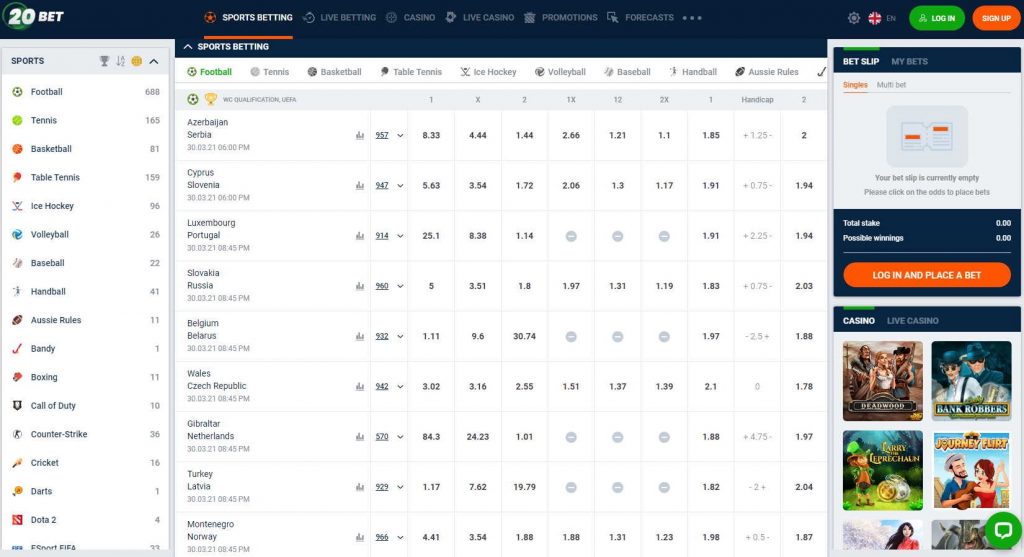Click Log in and place a bet
Image resolution: width=1024 pixels, height=557 pixels.
(x=927, y=275)
